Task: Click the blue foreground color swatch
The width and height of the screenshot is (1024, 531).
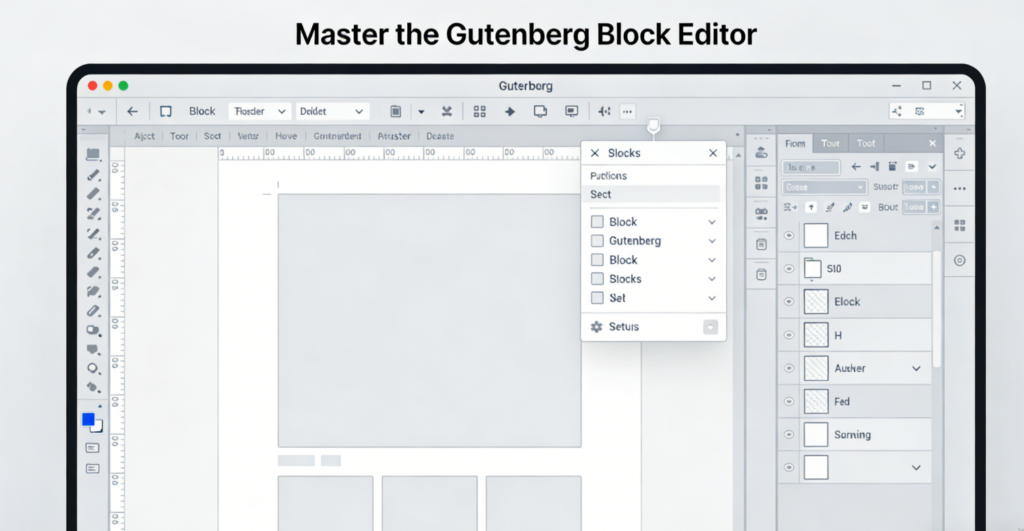Action: tap(88, 419)
